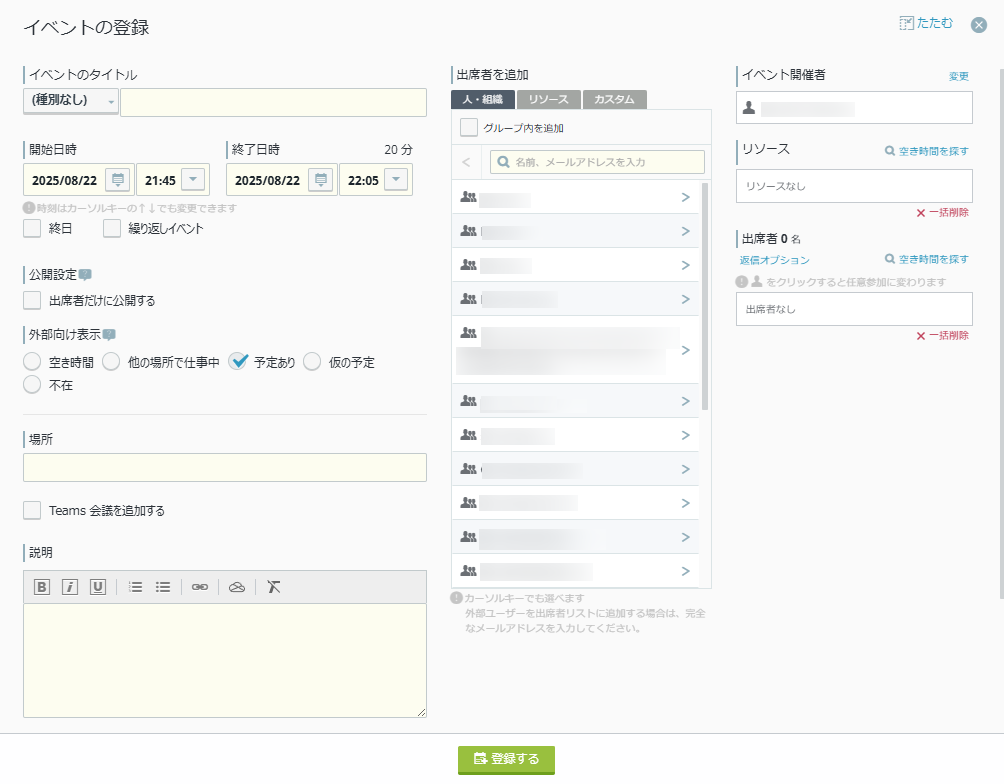Click たたむ collapse link
1004x784 pixels.
(x=926, y=23)
